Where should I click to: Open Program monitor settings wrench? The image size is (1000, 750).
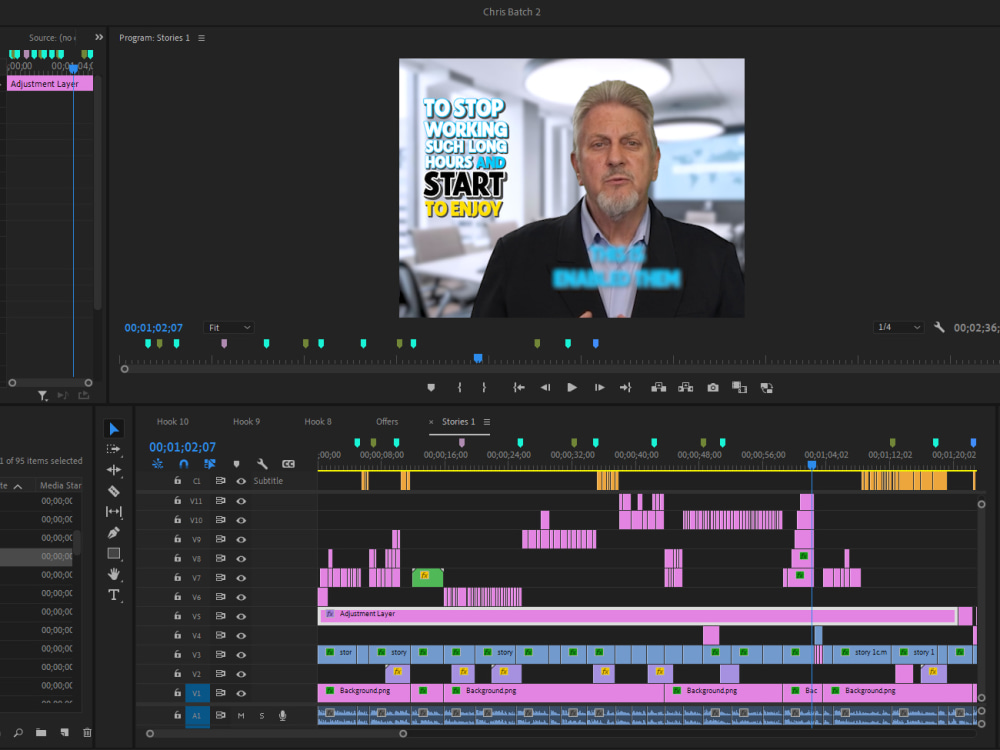click(x=939, y=327)
